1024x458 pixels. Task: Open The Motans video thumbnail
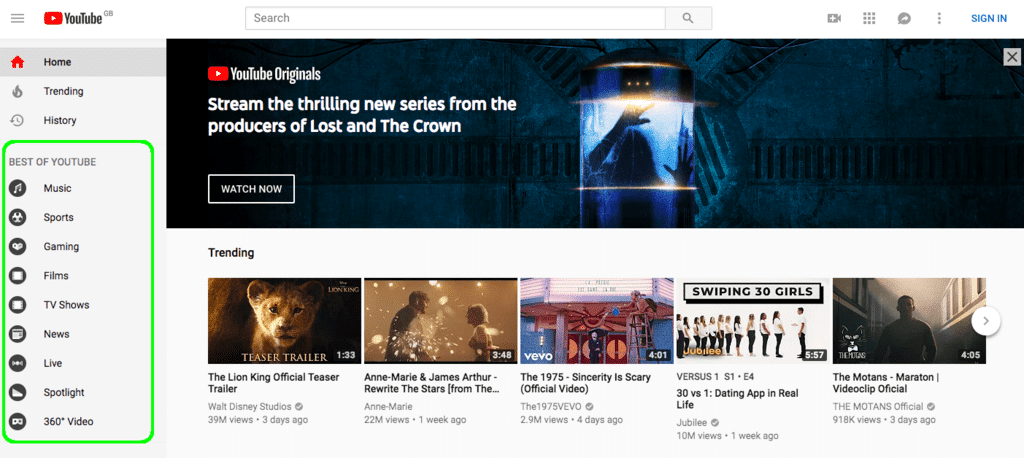click(909, 321)
